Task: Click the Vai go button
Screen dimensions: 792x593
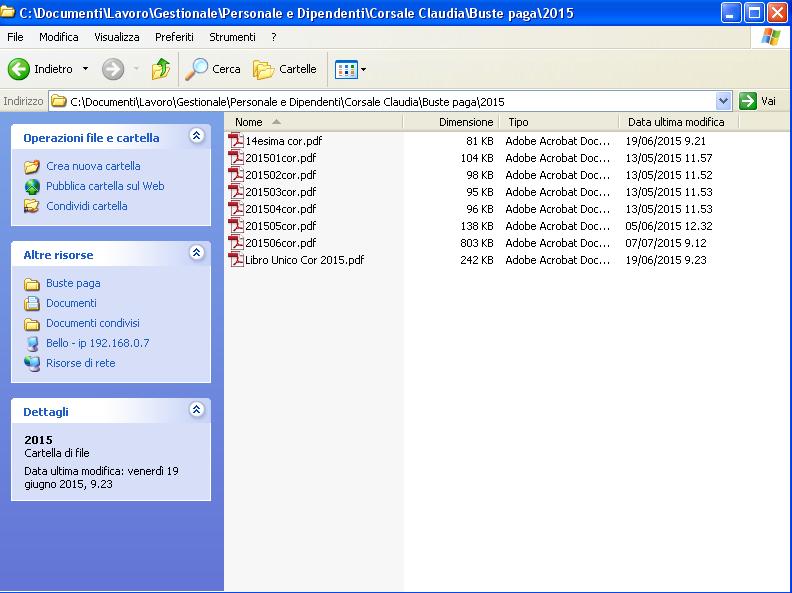Action: tap(758, 101)
